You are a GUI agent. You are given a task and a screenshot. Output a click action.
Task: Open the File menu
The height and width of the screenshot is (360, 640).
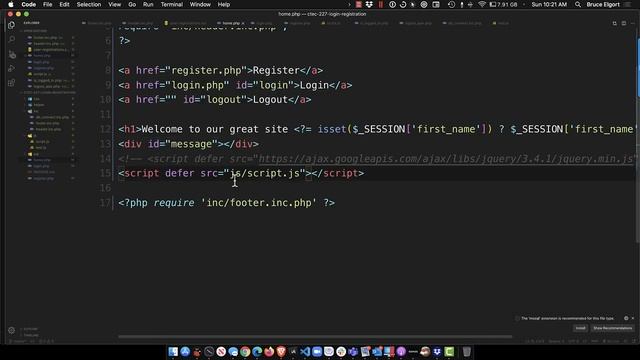[x=48, y=4]
